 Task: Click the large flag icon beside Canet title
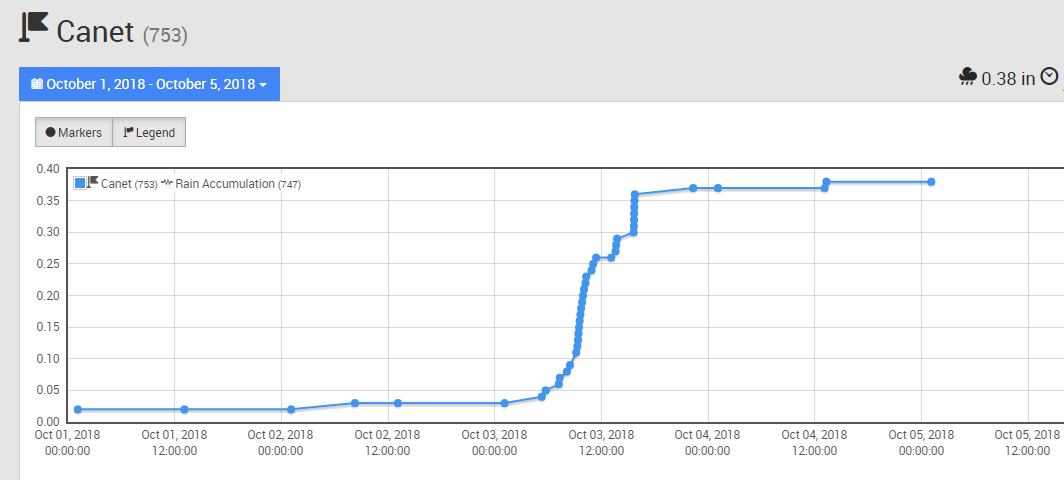tap(34, 27)
